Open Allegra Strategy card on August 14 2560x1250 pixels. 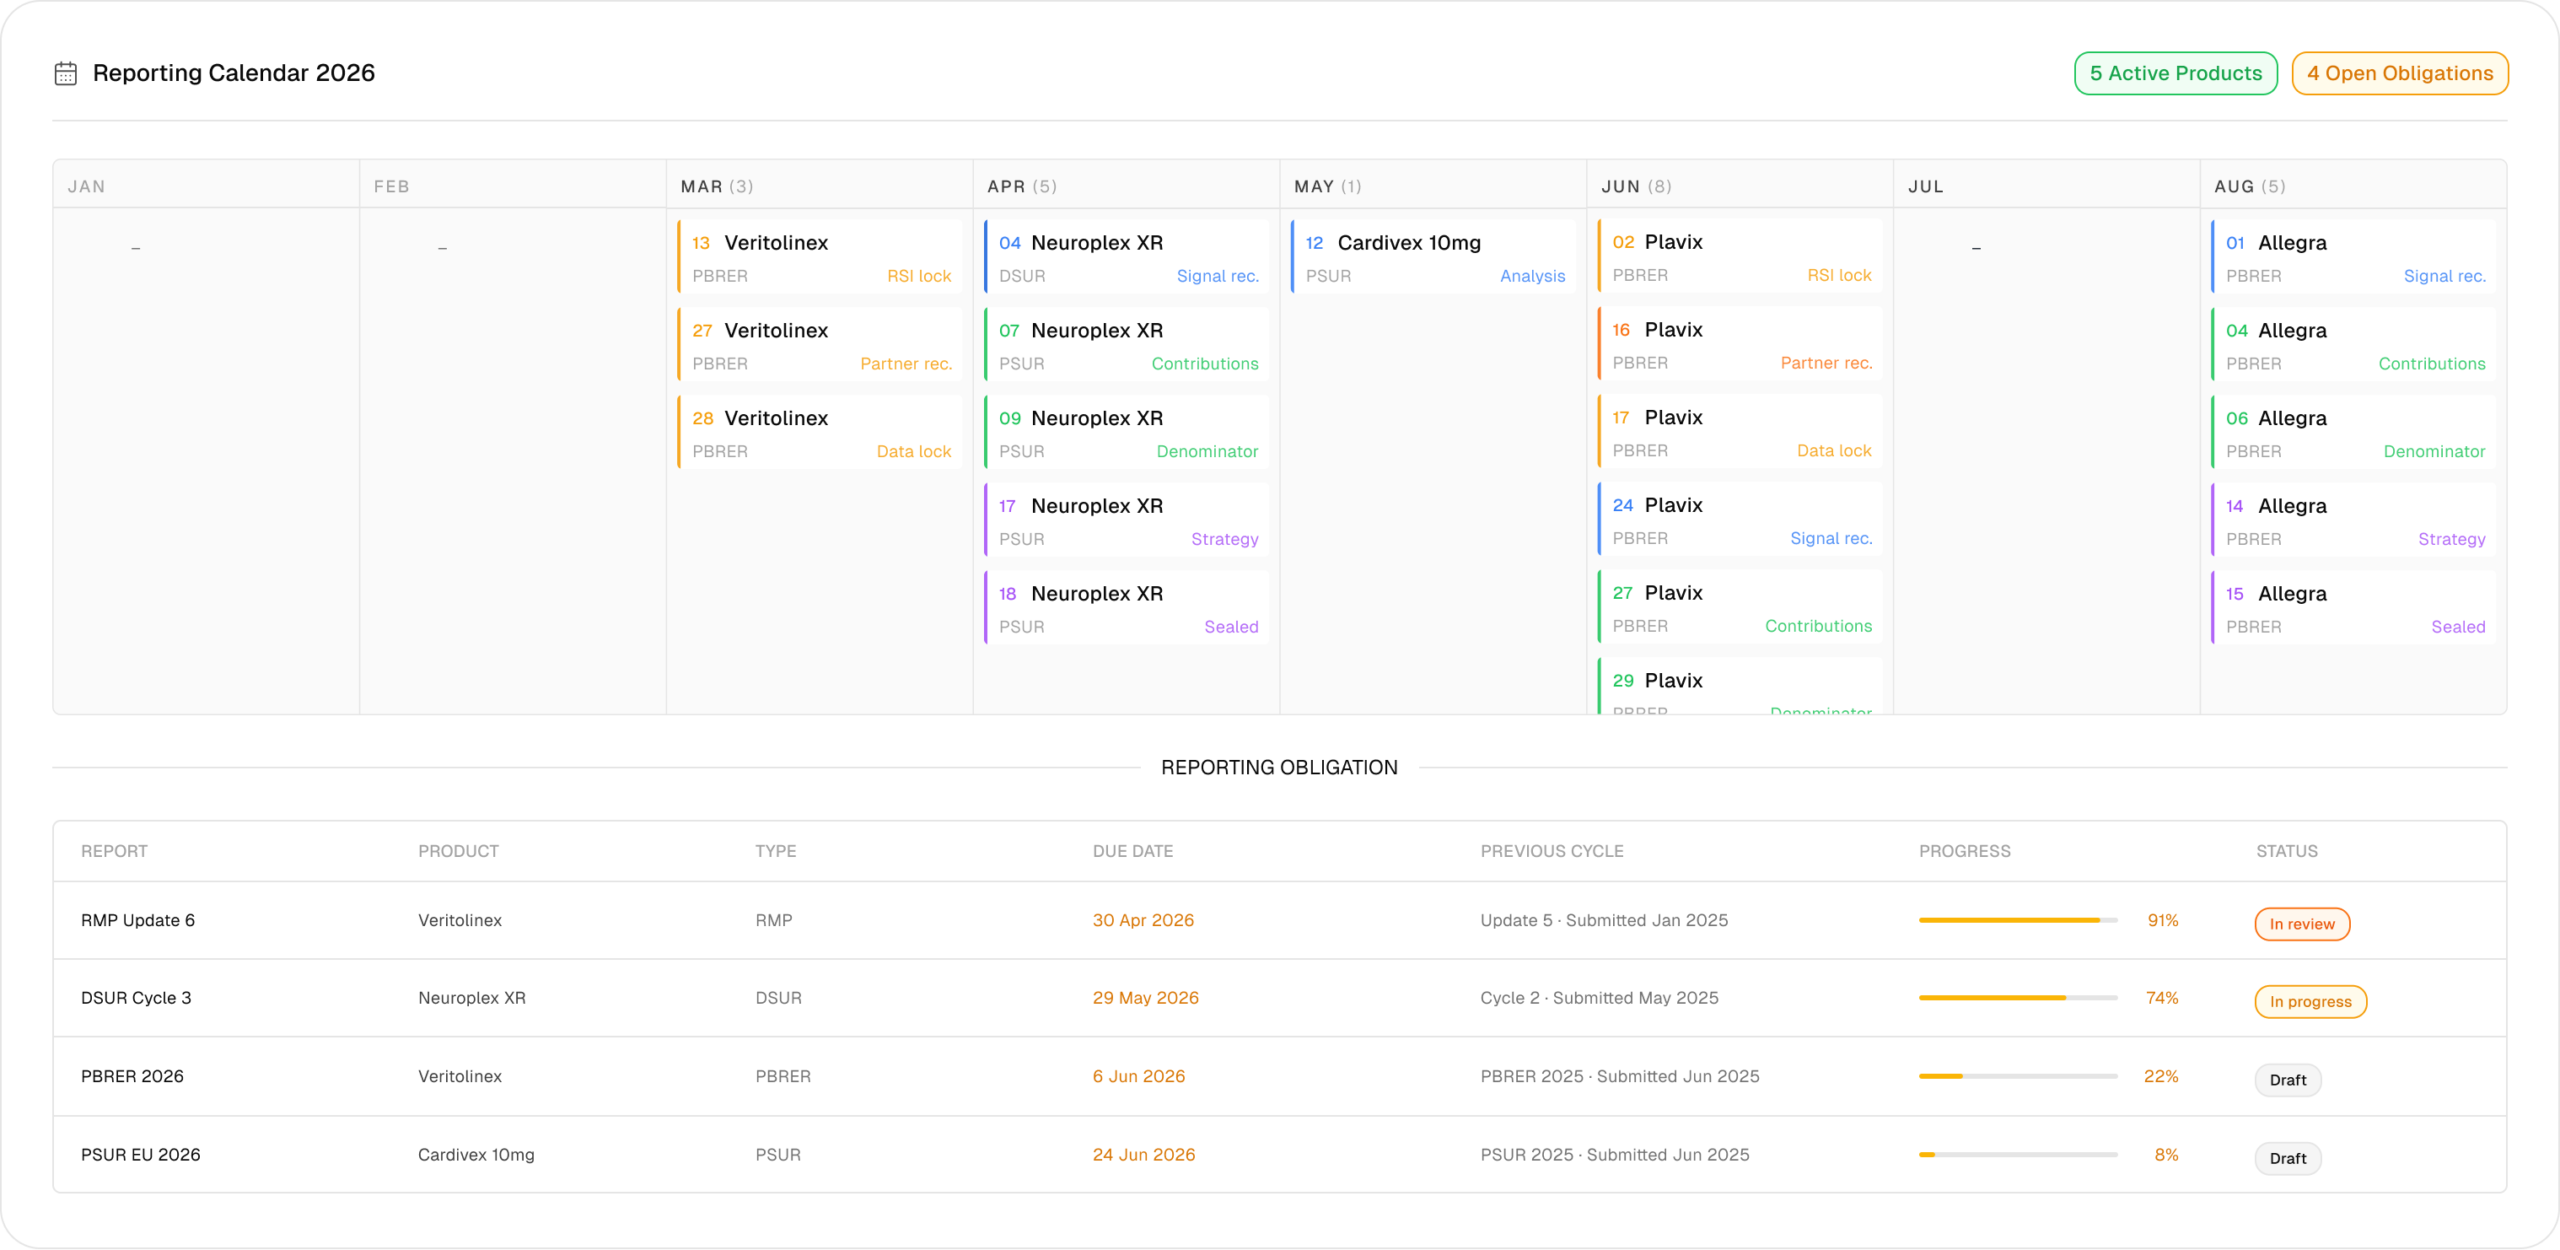click(2354, 520)
